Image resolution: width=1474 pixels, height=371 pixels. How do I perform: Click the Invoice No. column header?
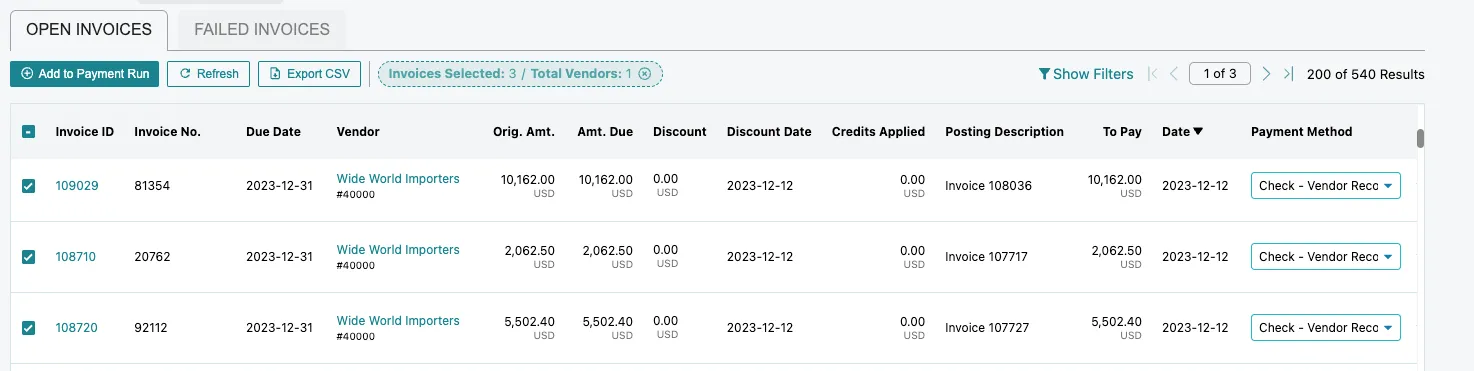click(x=168, y=132)
